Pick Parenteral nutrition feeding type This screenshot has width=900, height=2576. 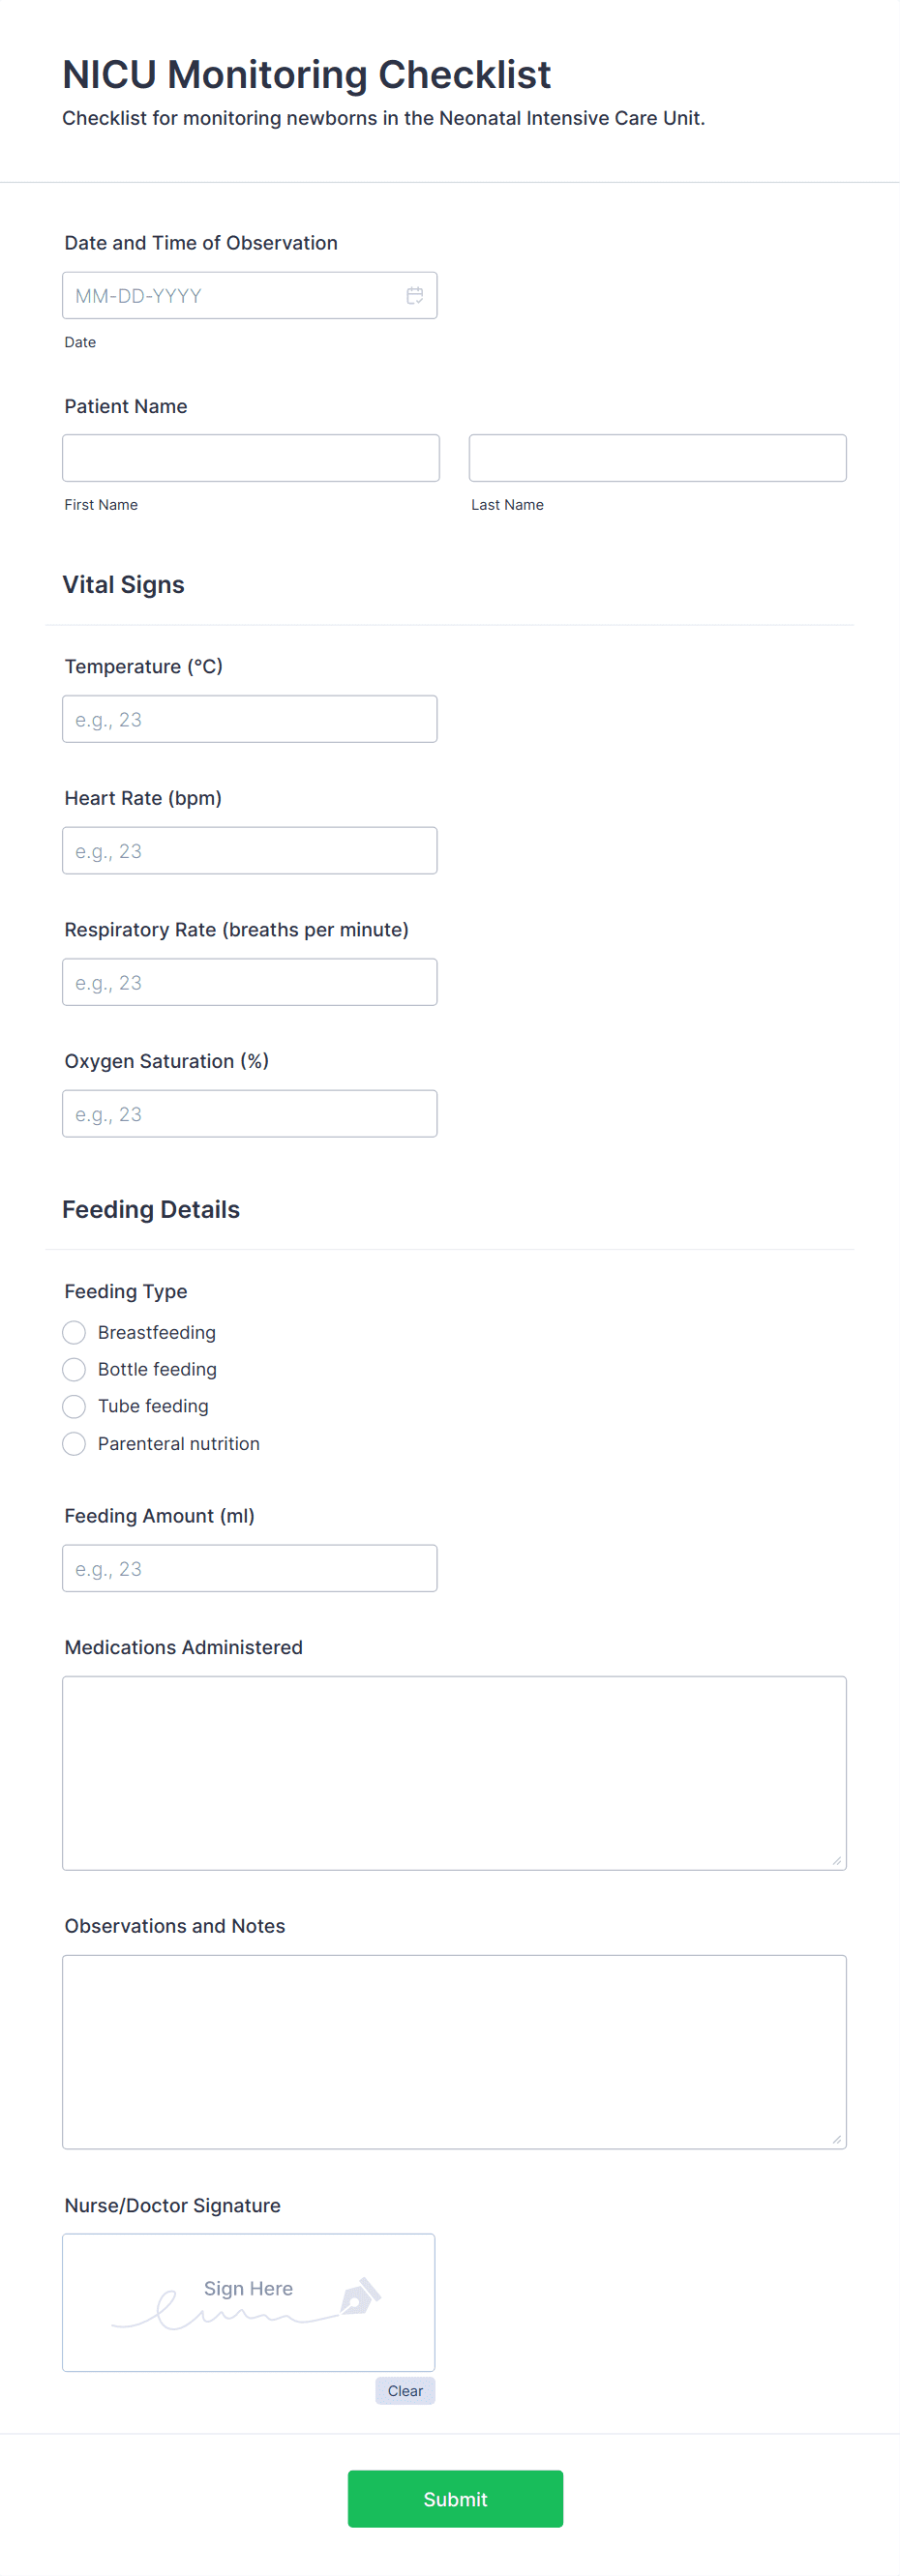point(73,1443)
